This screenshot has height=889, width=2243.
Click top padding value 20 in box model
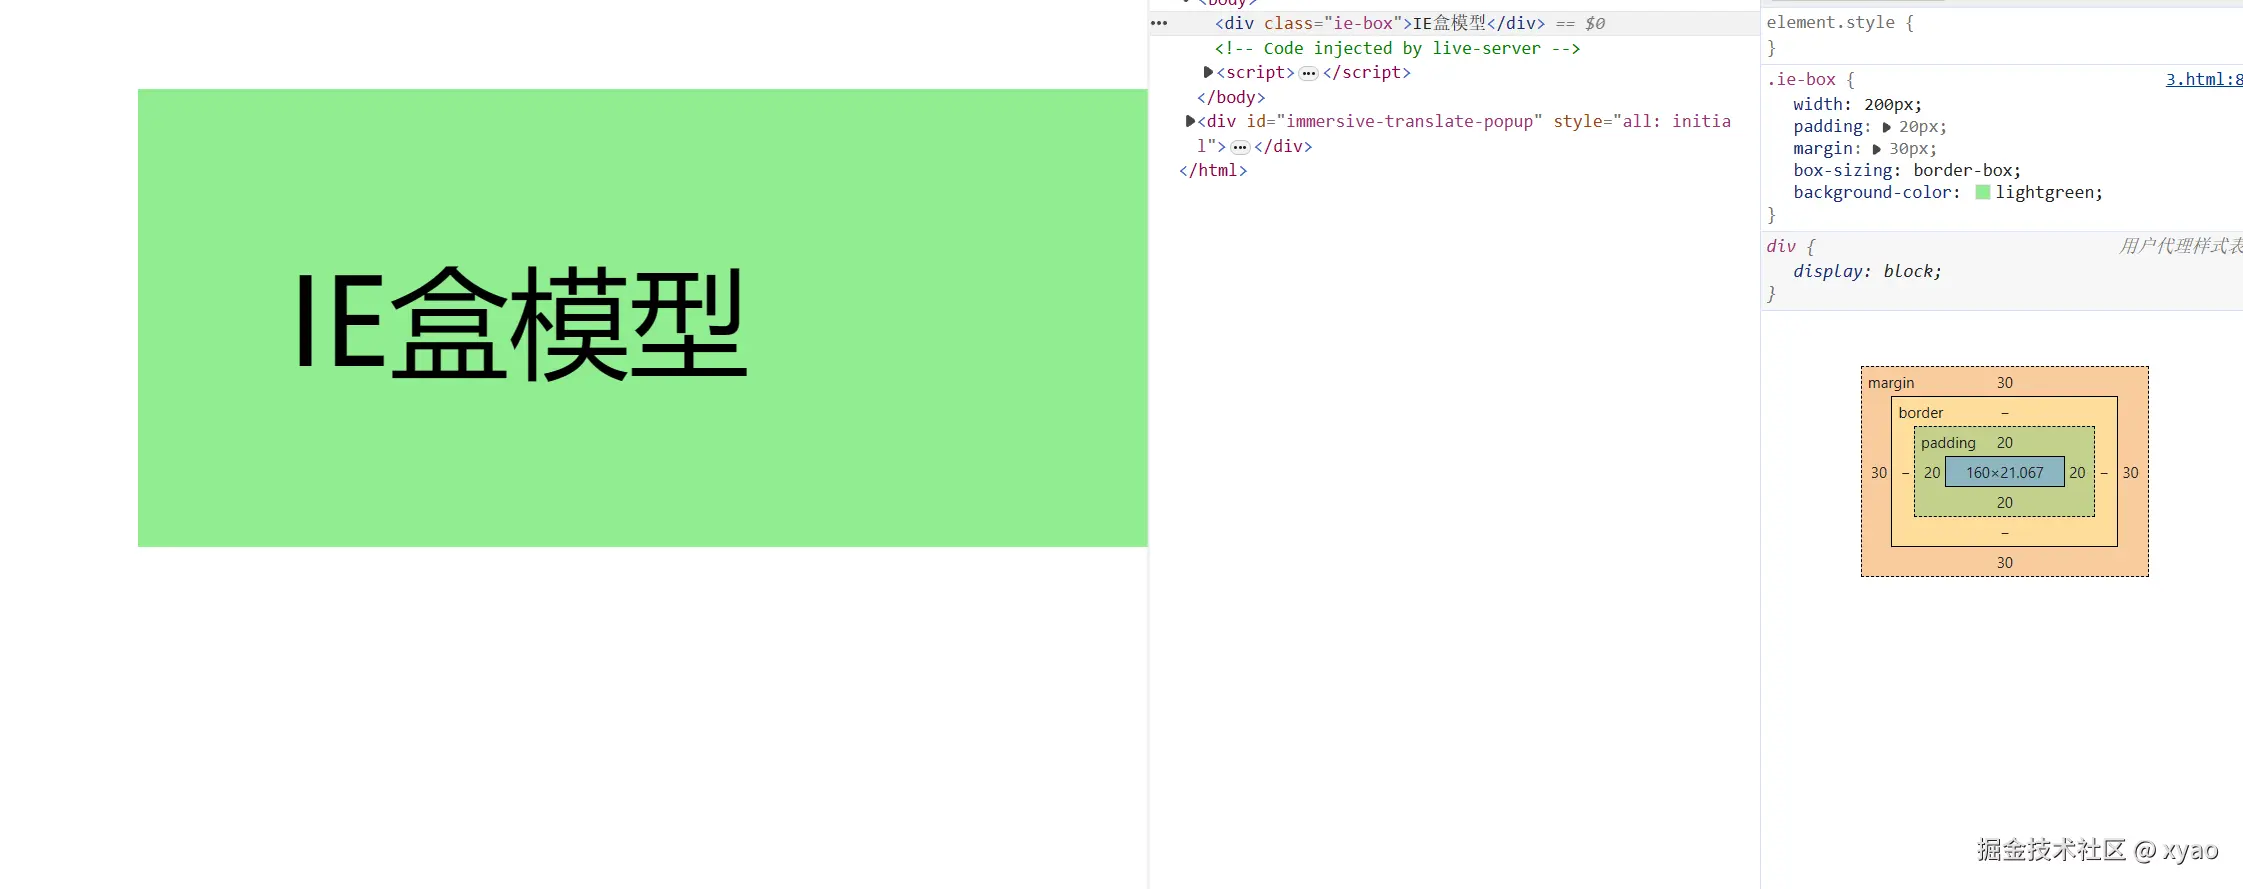click(x=2005, y=443)
